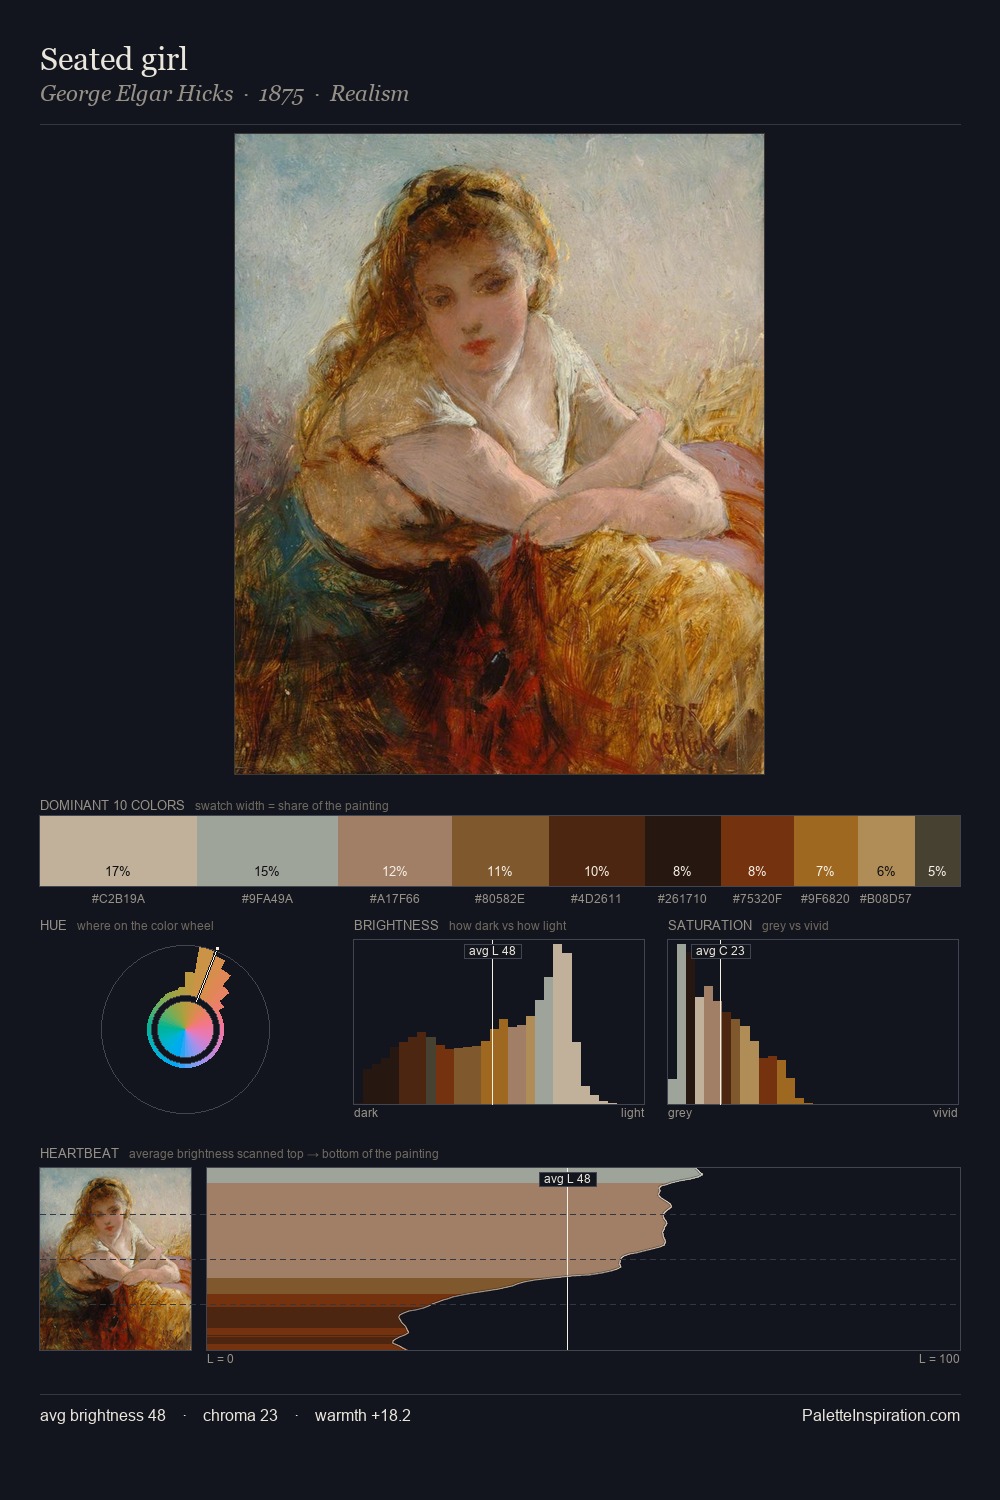Click the 'dark' axis label
Image resolution: width=1000 pixels, height=1500 pixels.
tap(366, 1113)
